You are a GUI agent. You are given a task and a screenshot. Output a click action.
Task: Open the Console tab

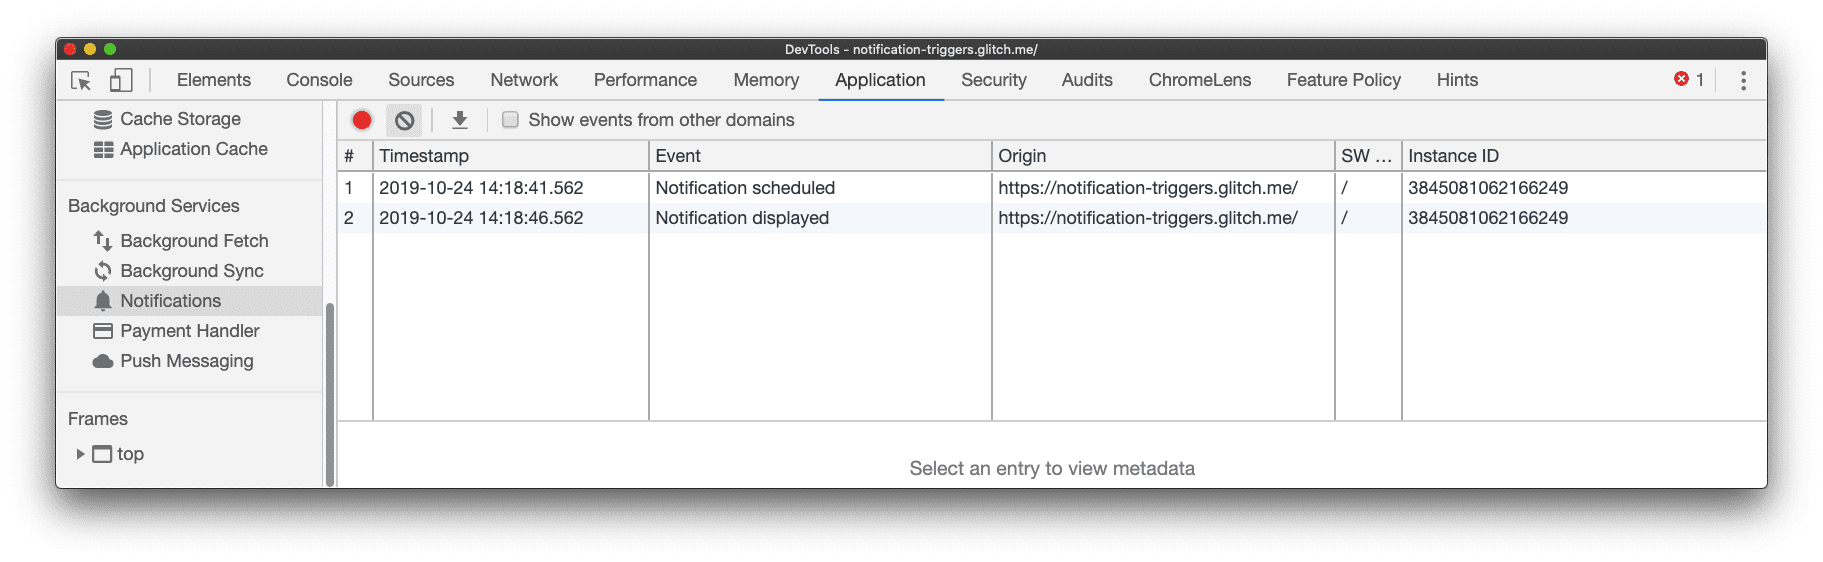[x=319, y=80]
